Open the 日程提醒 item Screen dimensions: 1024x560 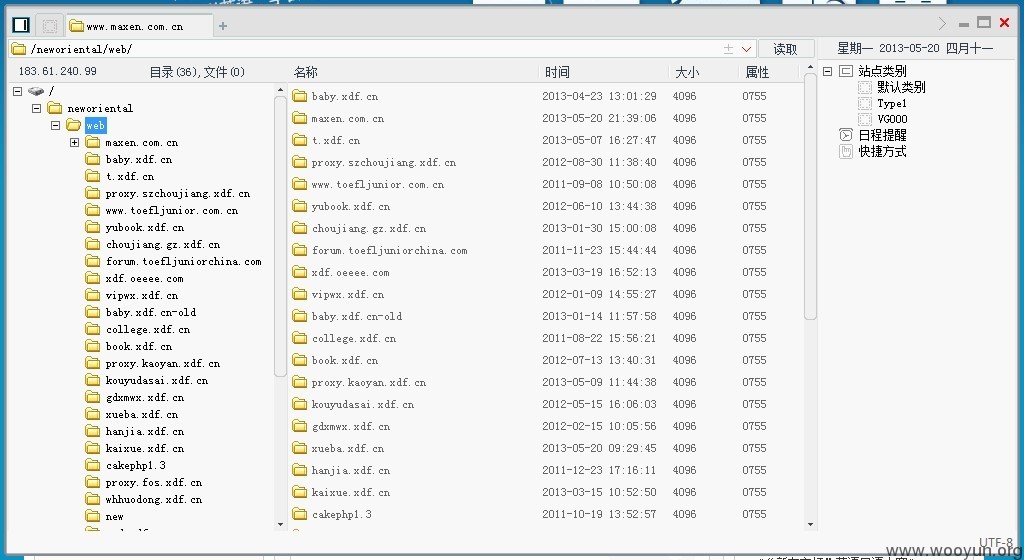(x=882, y=135)
